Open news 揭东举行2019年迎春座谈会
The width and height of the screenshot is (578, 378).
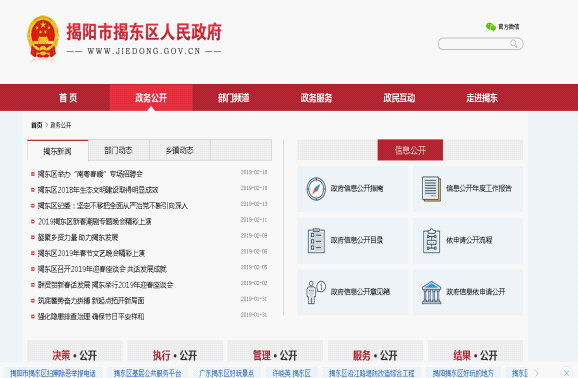pos(105,285)
